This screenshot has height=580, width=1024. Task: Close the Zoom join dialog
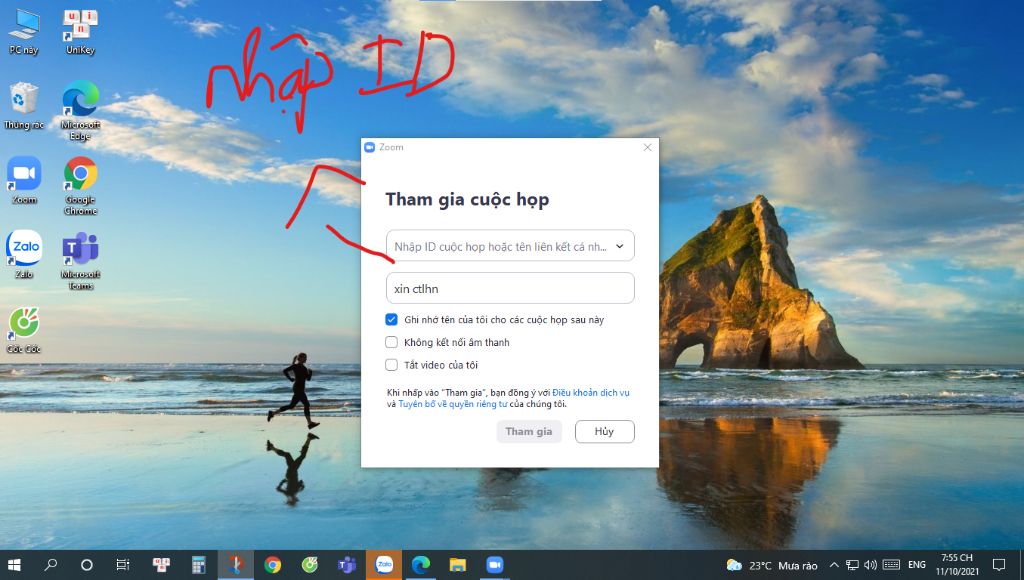[647, 148]
